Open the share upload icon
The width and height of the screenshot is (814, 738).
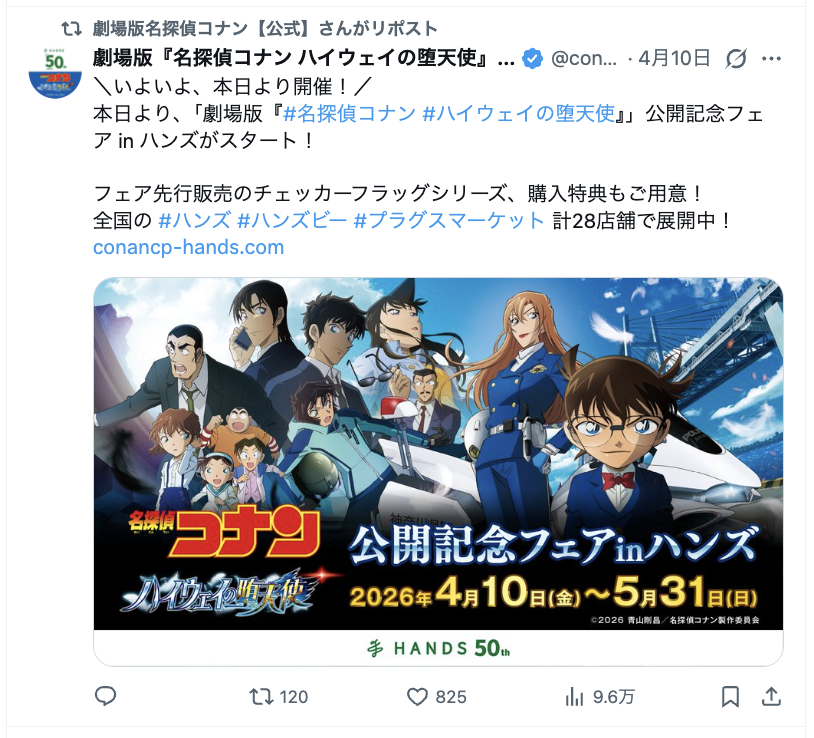(771, 696)
